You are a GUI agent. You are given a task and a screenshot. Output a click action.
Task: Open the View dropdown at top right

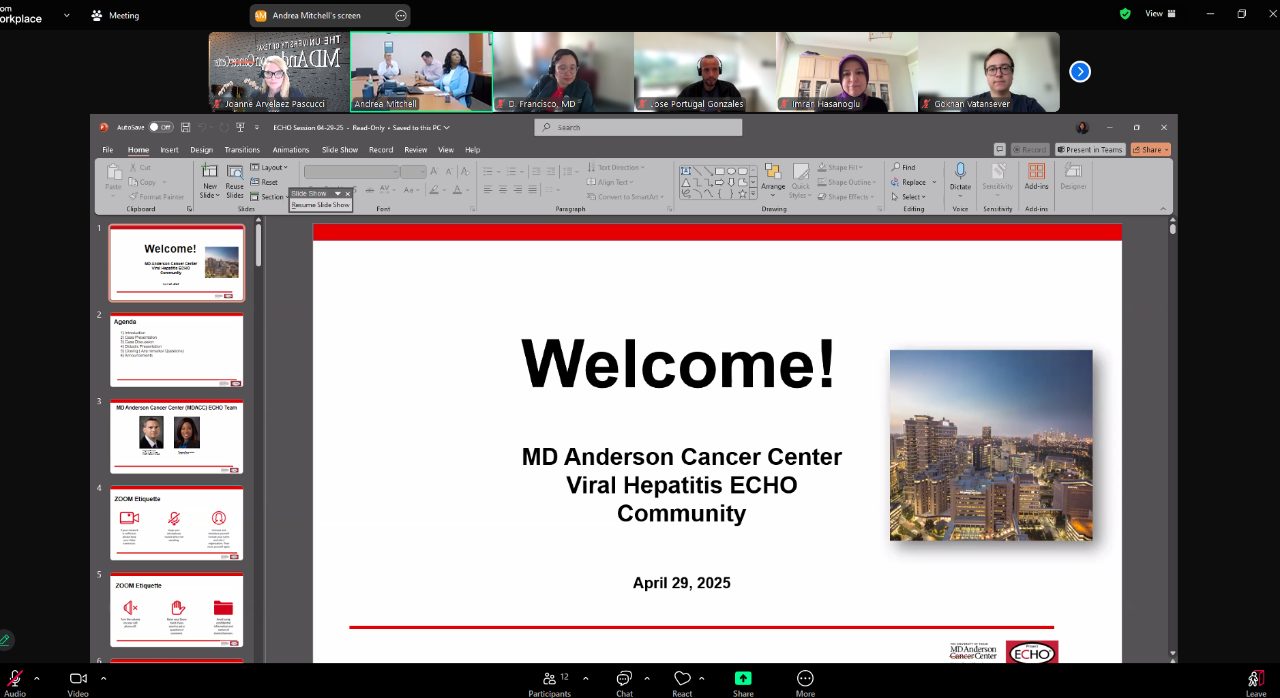click(x=1160, y=14)
